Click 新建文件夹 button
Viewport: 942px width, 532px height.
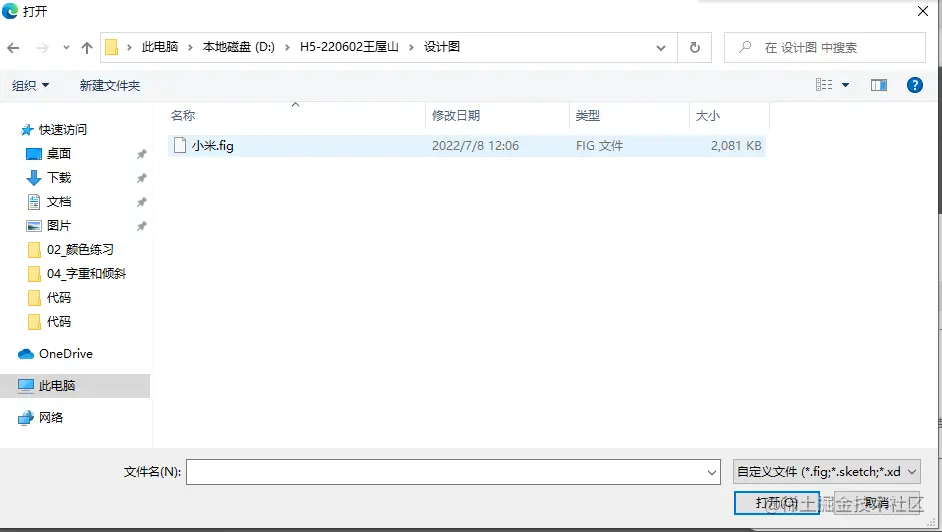pyautogui.click(x=110, y=85)
